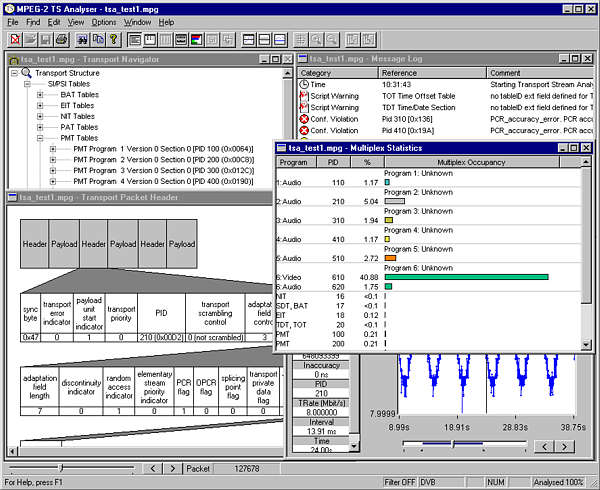Click the second Payload block in packet diagram
The image size is (600, 490).
[124, 244]
